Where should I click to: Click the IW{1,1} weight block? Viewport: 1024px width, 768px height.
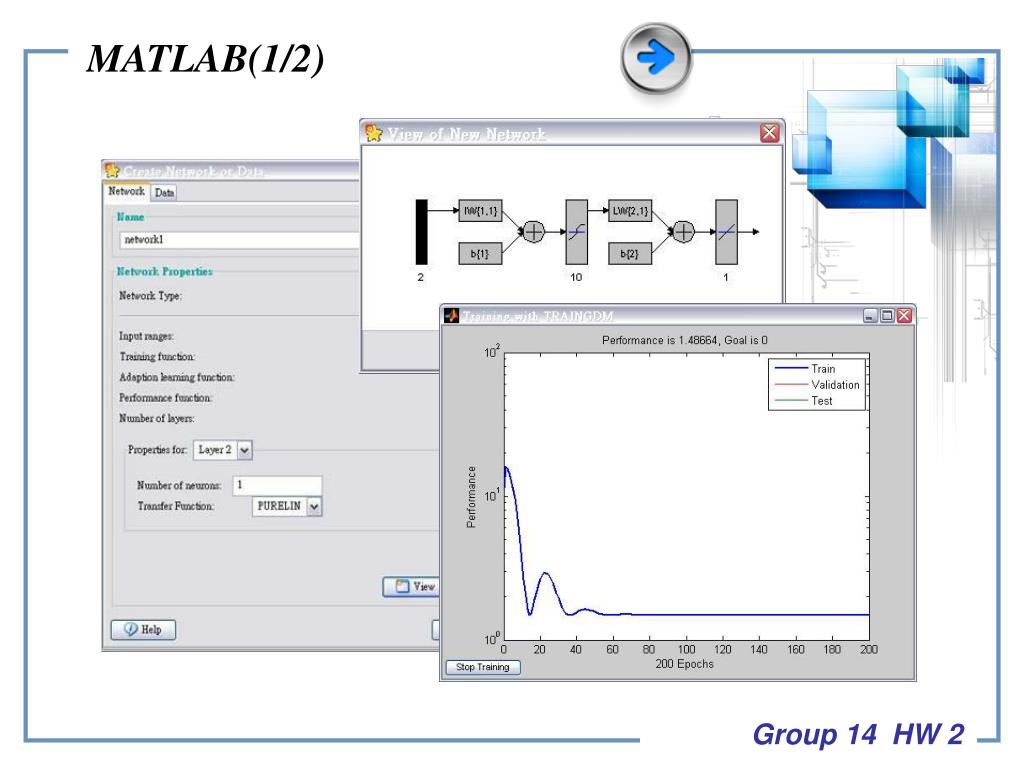[480, 211]
